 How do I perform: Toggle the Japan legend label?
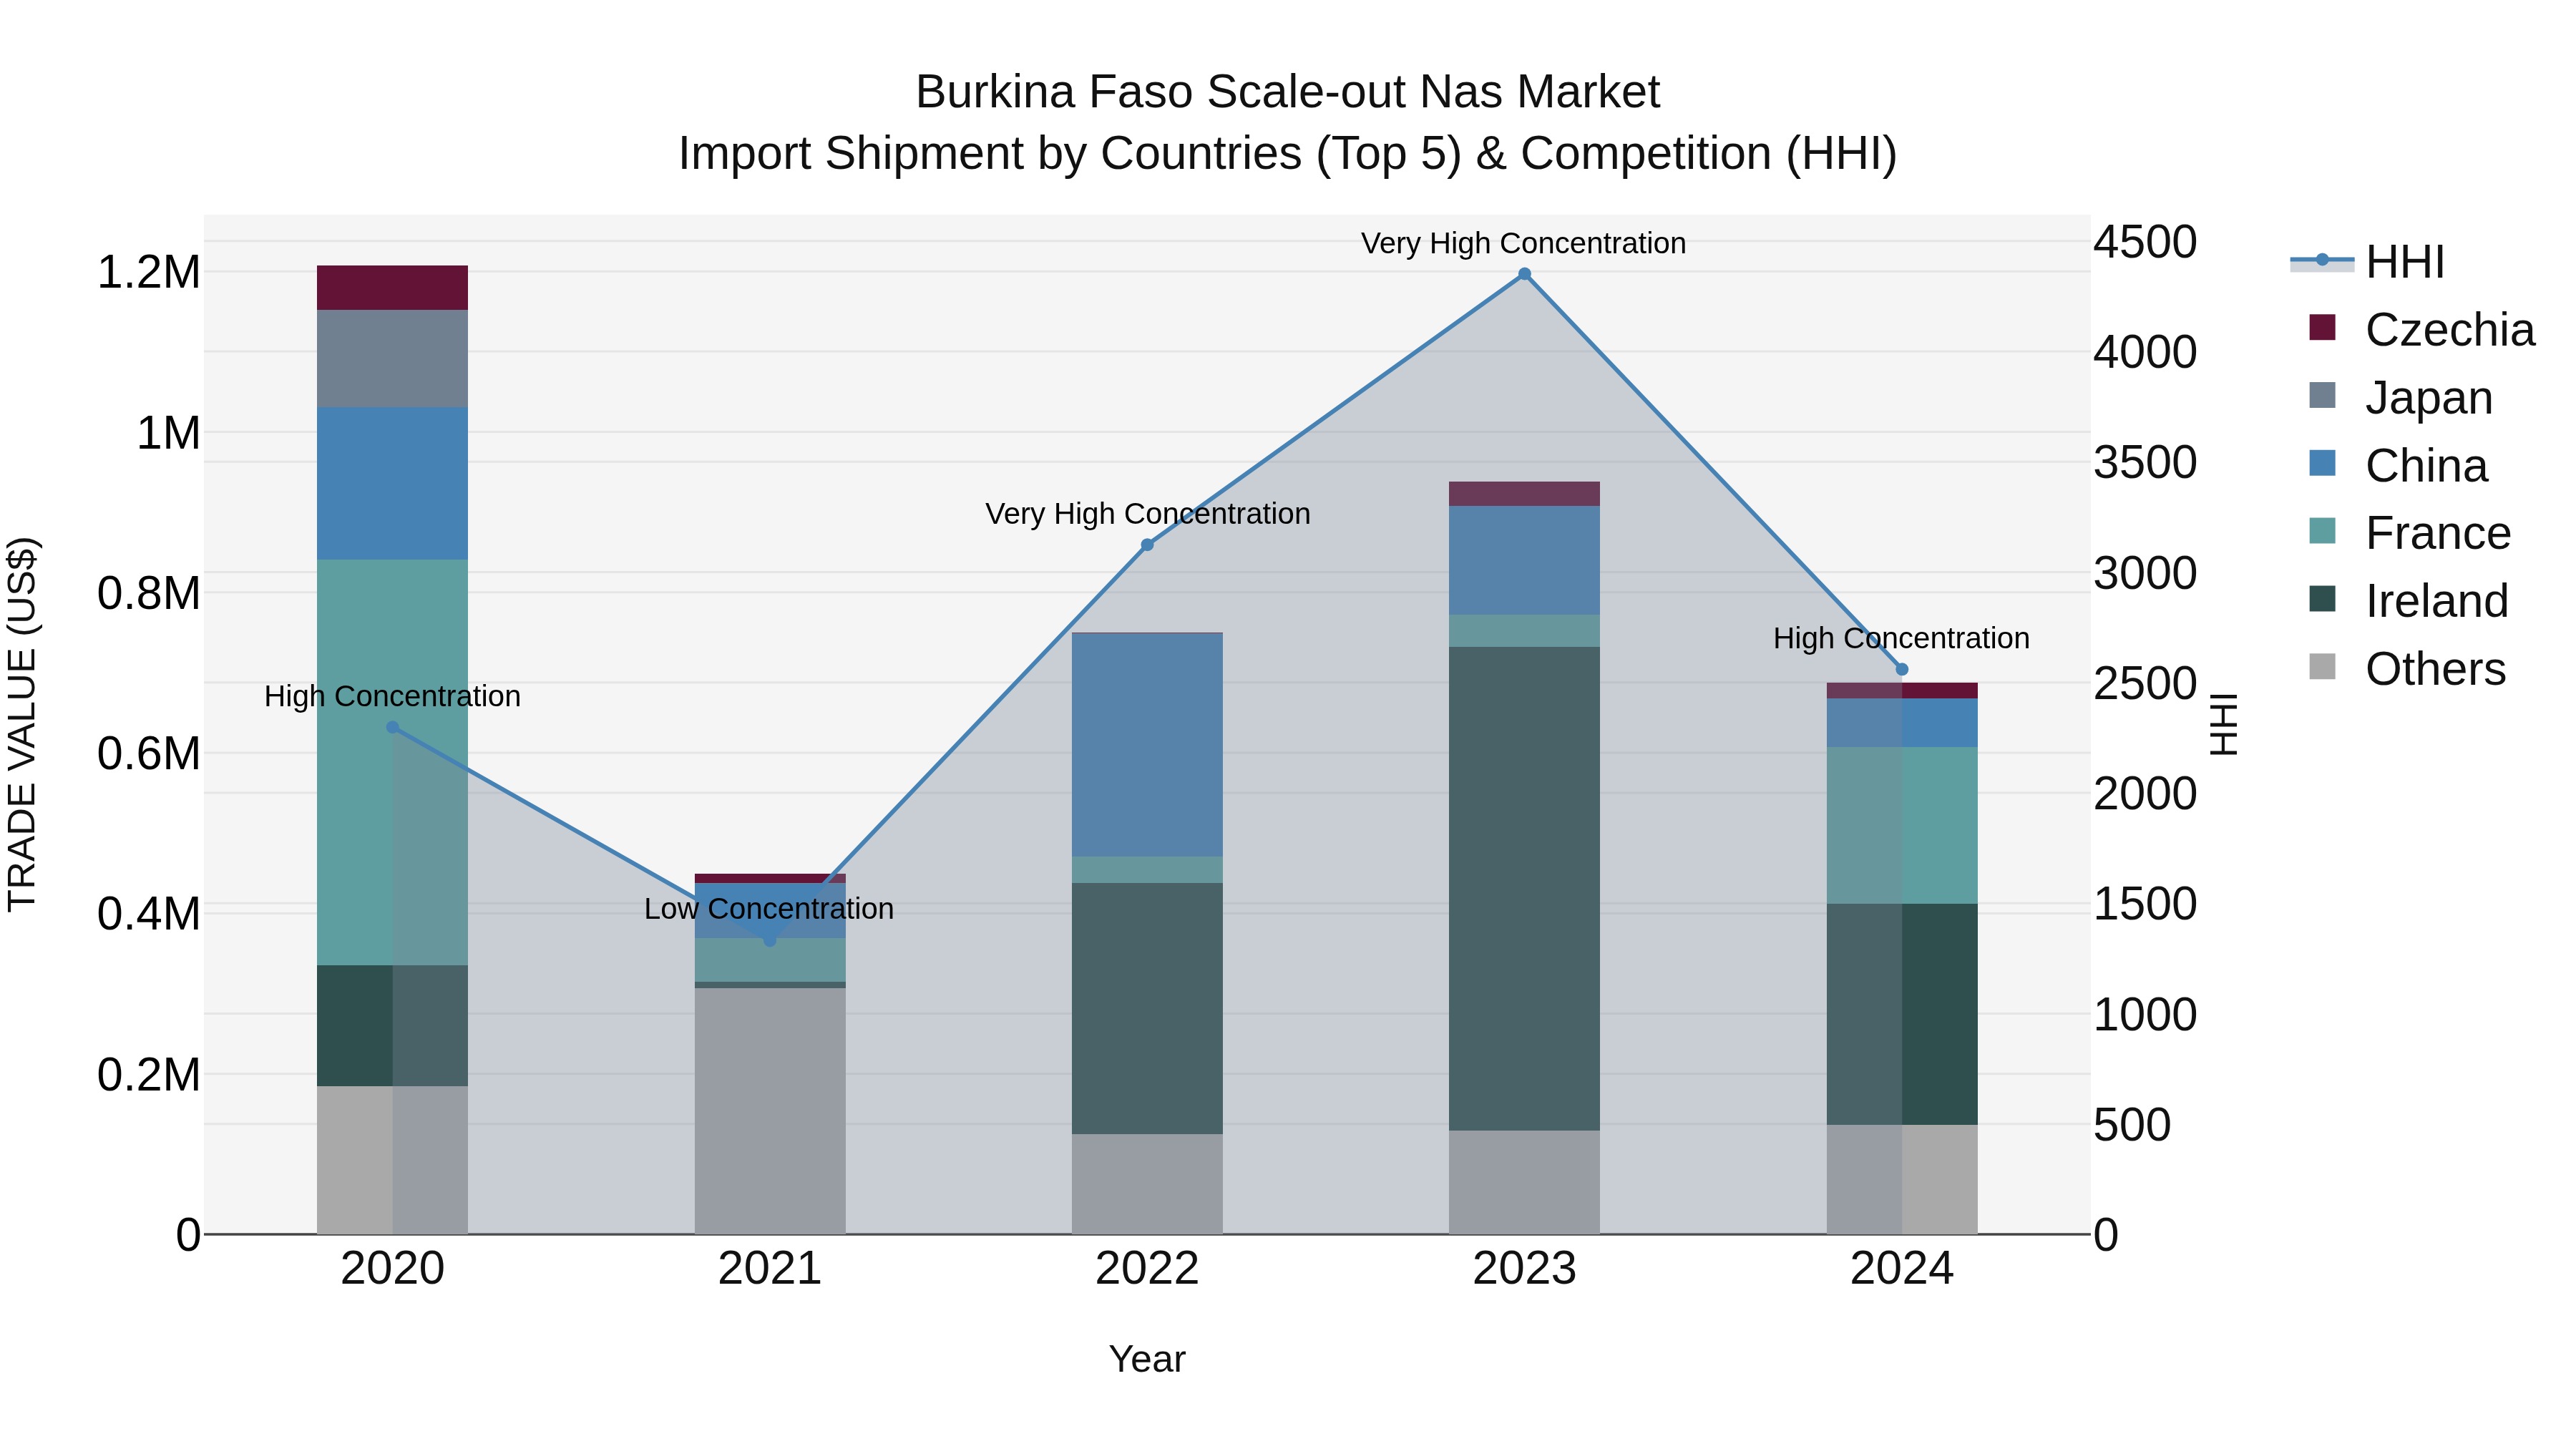pyautogui.click(x=2429, y=398)
